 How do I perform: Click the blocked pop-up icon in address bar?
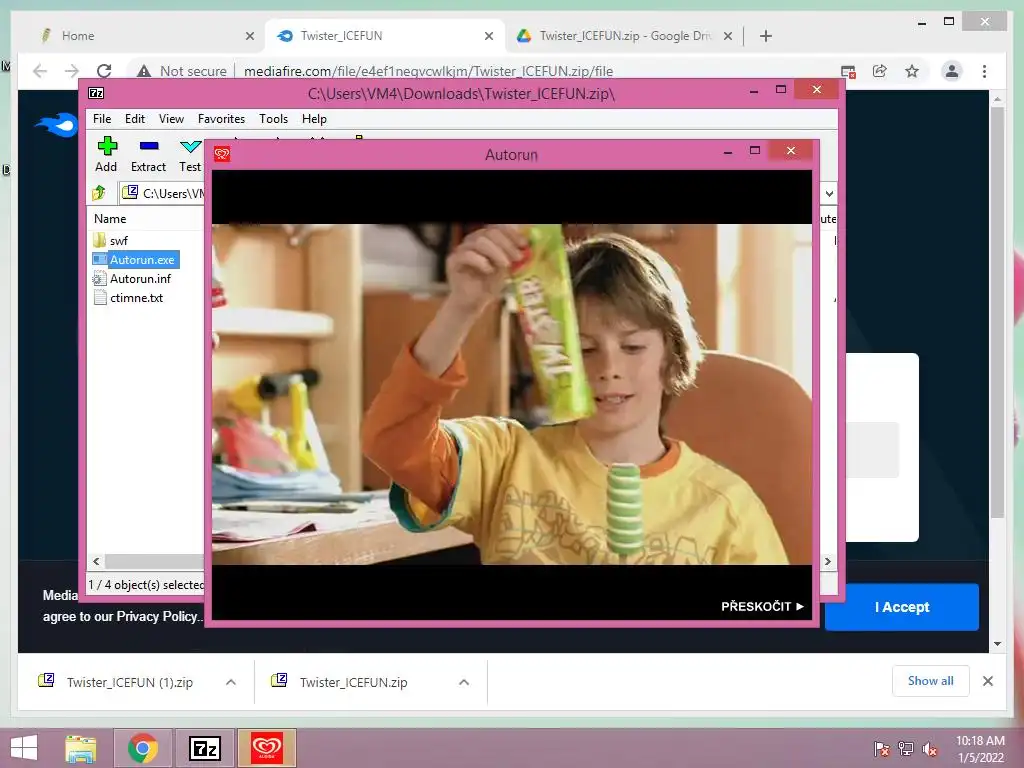pyautogui.click(x=848, y=71)
